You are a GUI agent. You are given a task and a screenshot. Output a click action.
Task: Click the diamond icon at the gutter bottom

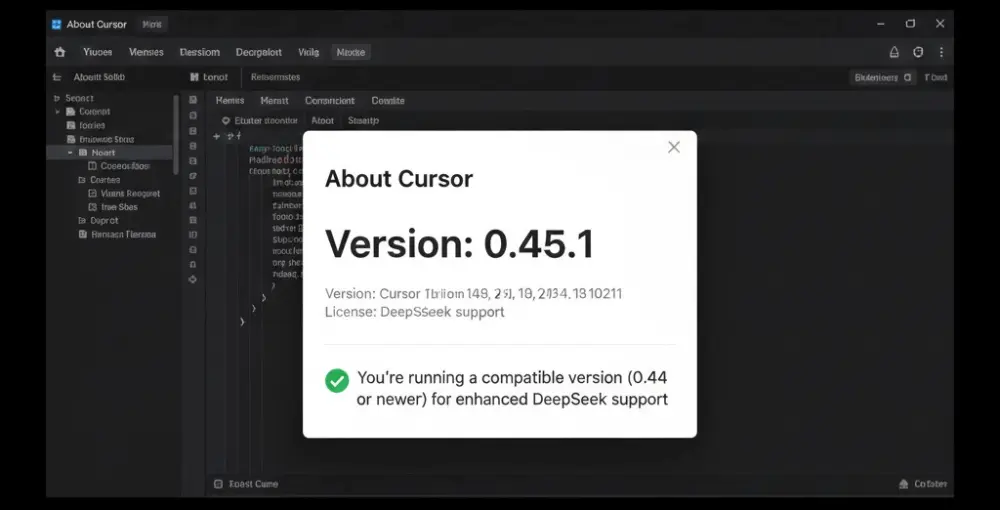(x=193, y=279)
